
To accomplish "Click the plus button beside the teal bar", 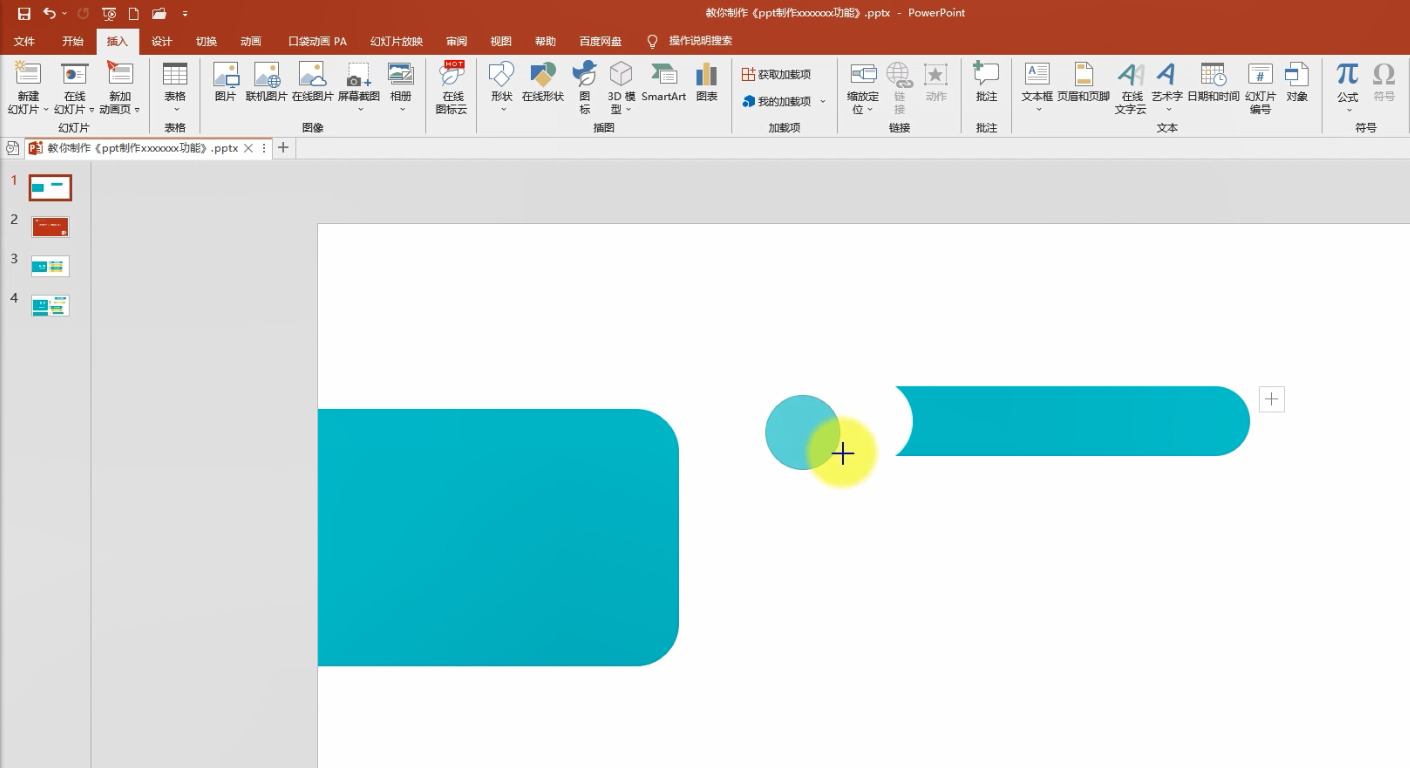I will pyautogui.click(x=1271, y=399).
